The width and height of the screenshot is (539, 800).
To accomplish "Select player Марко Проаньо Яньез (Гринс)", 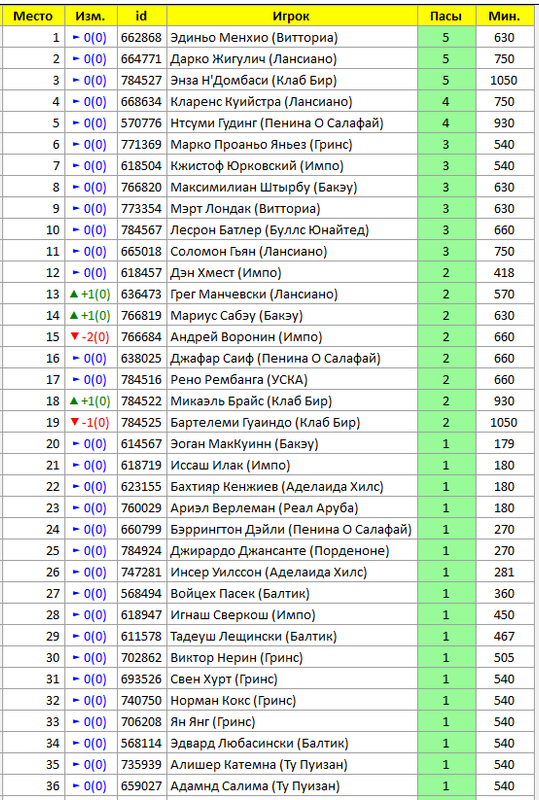I will tap(261, 145).
